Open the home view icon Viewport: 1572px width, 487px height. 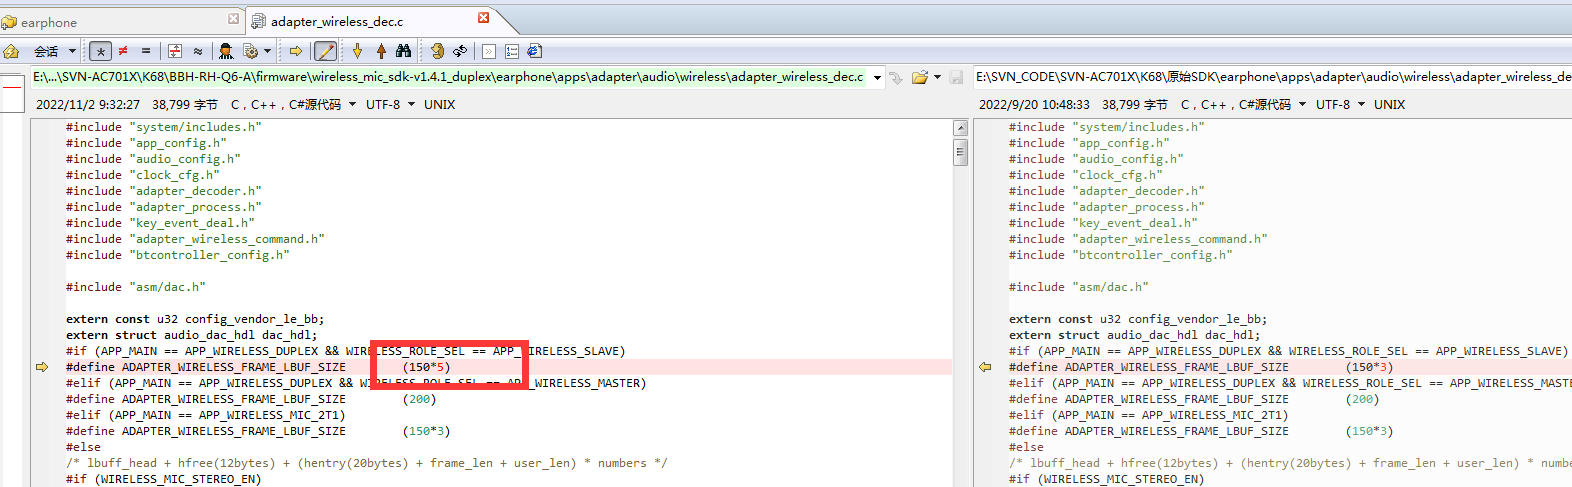11,51
